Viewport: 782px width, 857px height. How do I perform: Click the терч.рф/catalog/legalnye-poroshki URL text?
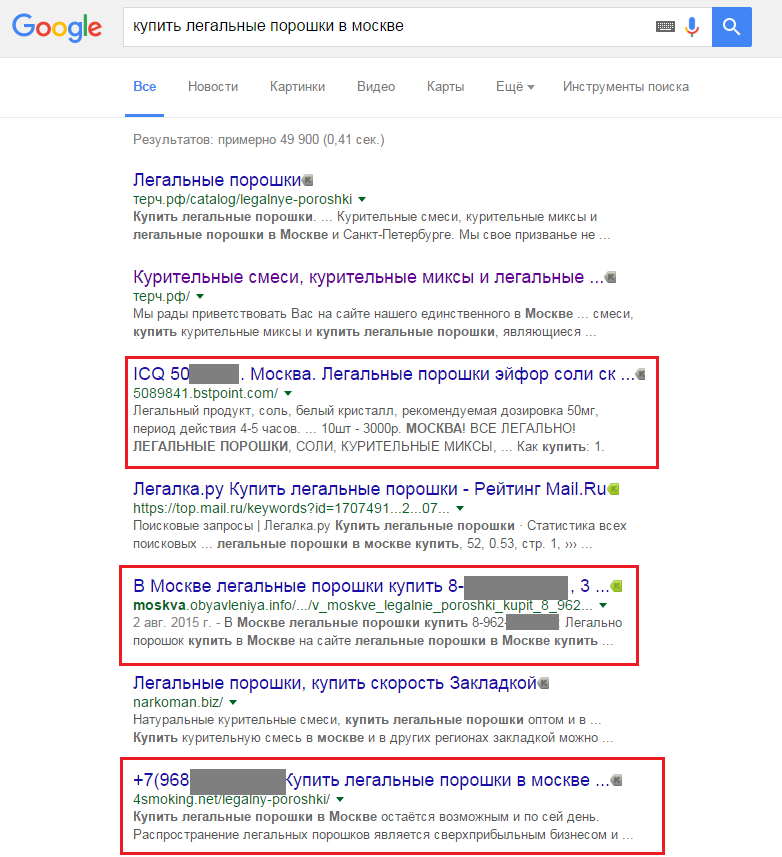[243, 199]
